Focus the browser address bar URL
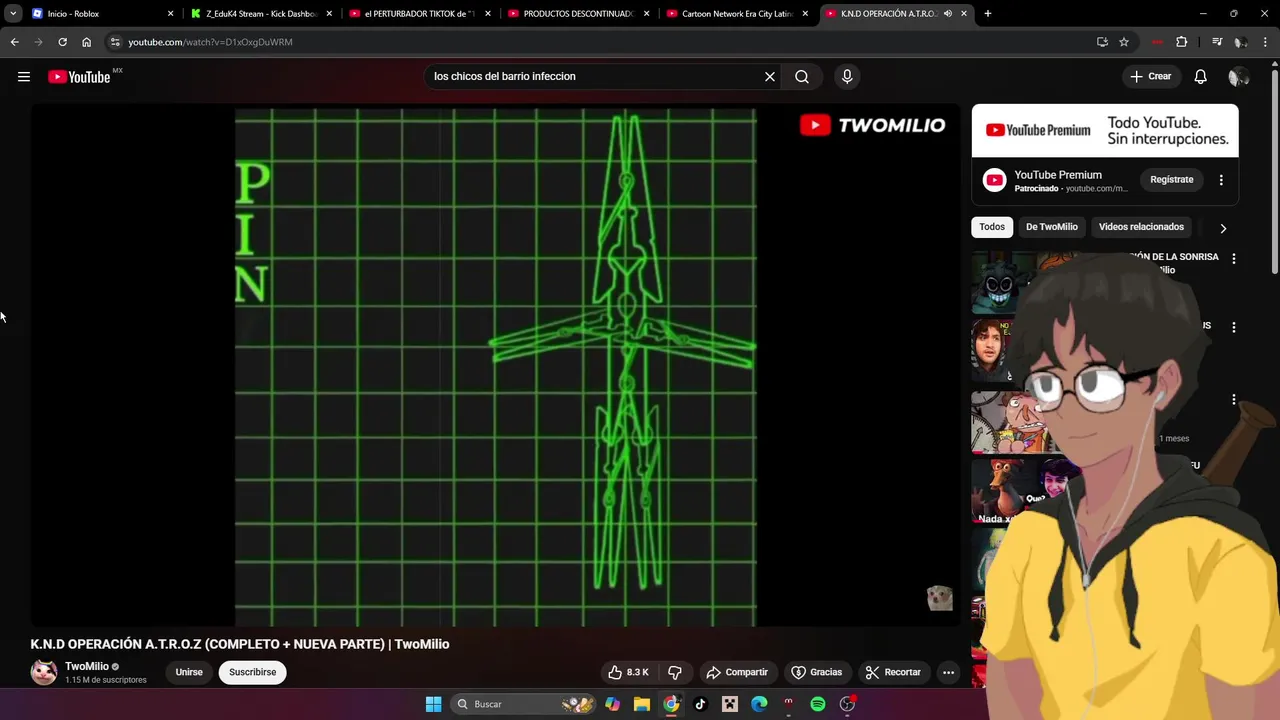This screenshot has height=720, width=1280. (x=210, y=42)
